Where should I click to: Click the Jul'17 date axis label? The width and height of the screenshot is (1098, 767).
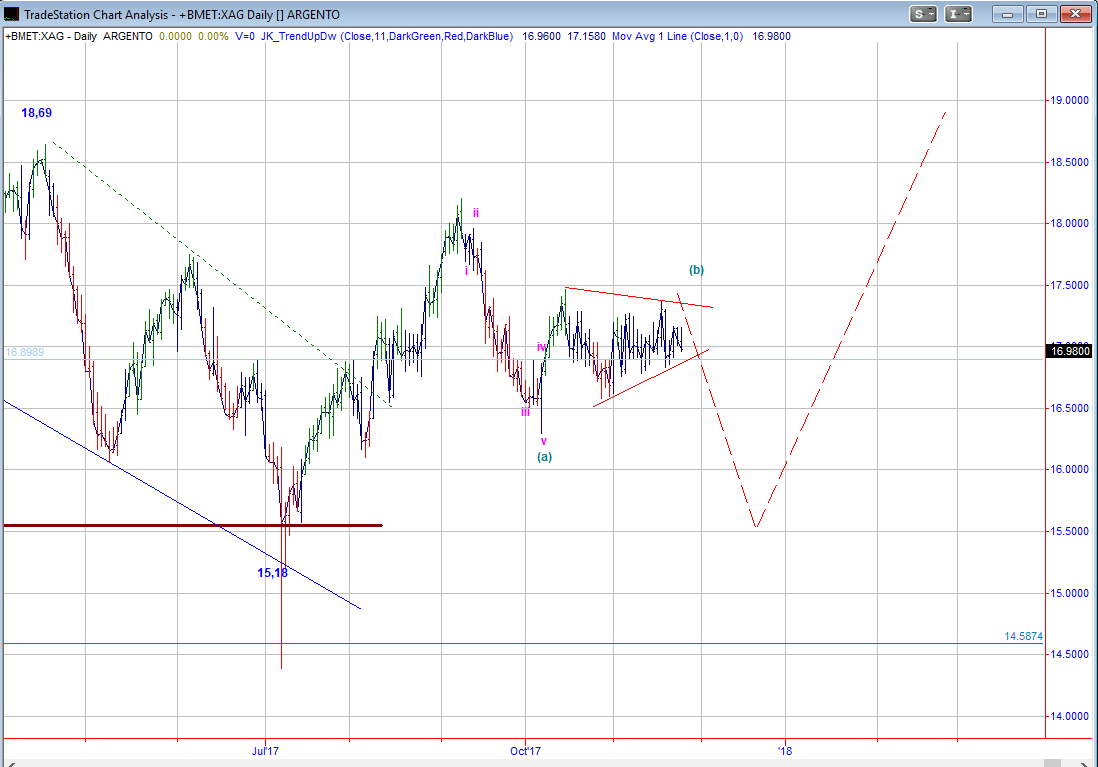265,751
